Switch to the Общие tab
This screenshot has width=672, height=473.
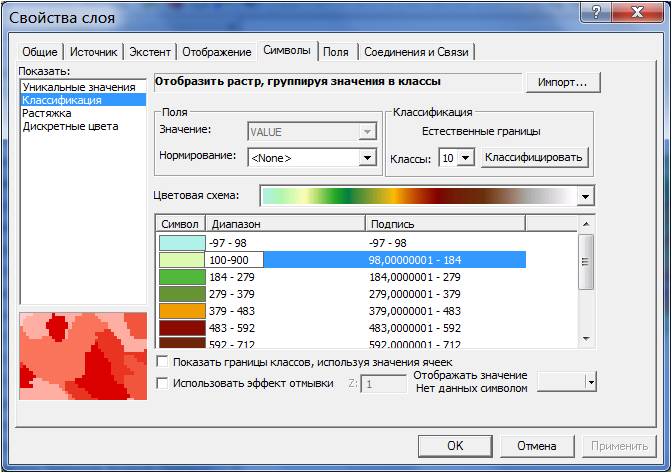click(x=40, y=52)
